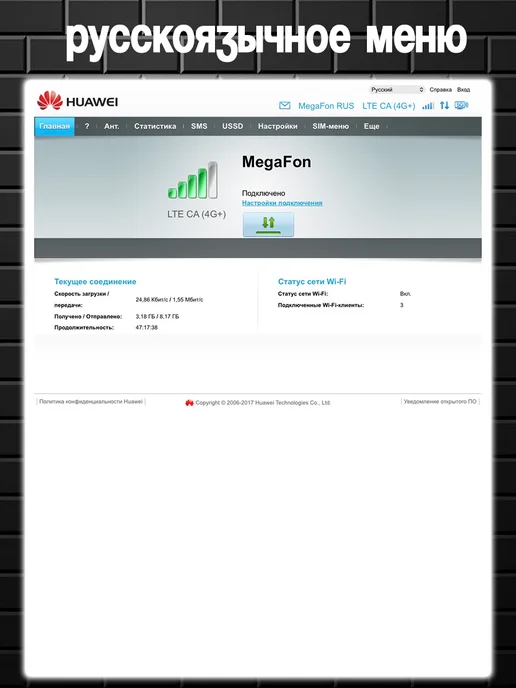Click the Huawei logo
Viewport: 516px width, 688px height.
pyautogui.click(x=77, y=101)
